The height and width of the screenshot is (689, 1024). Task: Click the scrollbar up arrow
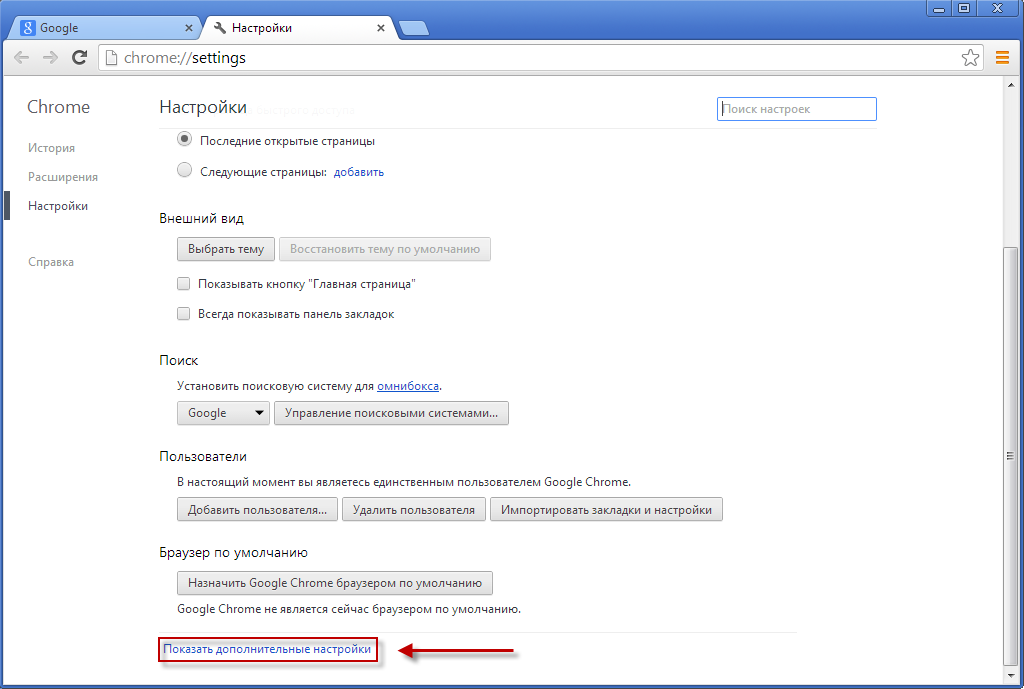click(x=1010, y=85)
